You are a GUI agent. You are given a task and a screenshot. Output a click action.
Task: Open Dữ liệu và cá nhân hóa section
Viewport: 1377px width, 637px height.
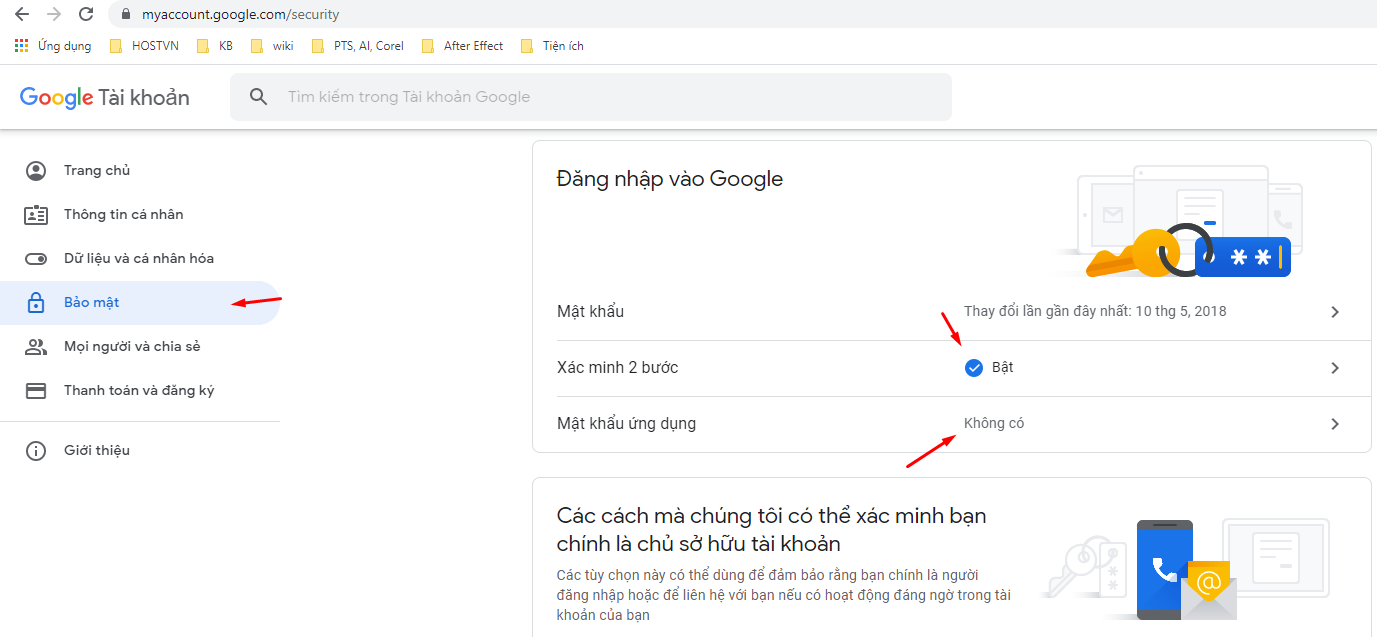tap(140, 259)
